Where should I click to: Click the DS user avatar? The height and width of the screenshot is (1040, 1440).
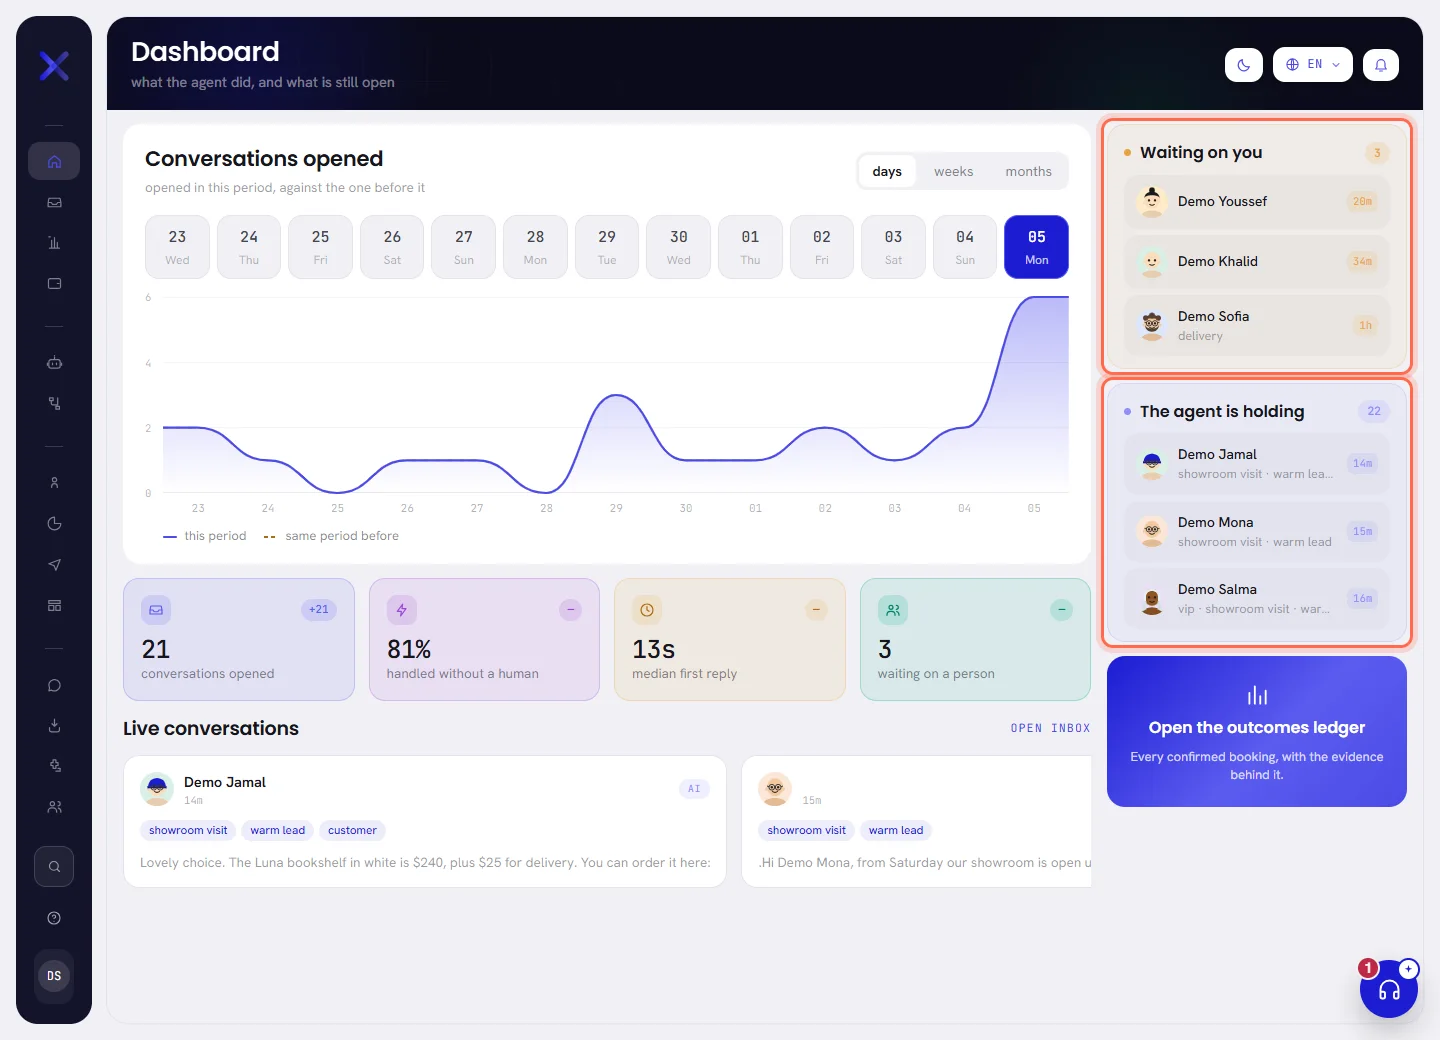coord(54,976)
